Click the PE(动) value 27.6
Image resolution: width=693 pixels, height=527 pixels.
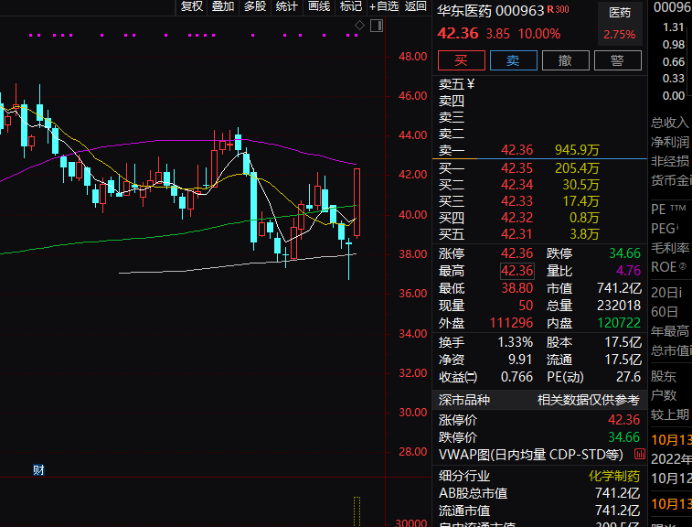628,377
